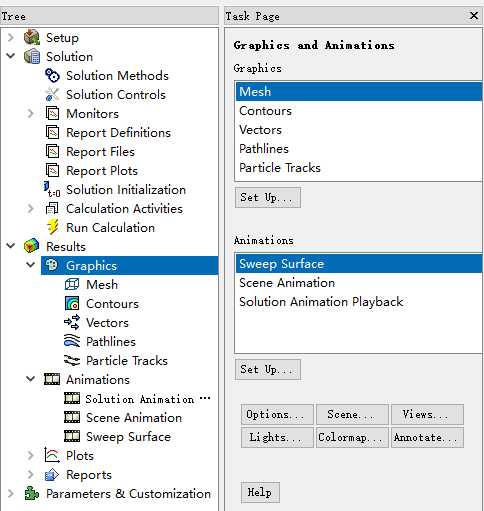The width and height of the screenshot is (484, 511).
Task: Click Set Up button under Graphics list
Action: (268, 197)
